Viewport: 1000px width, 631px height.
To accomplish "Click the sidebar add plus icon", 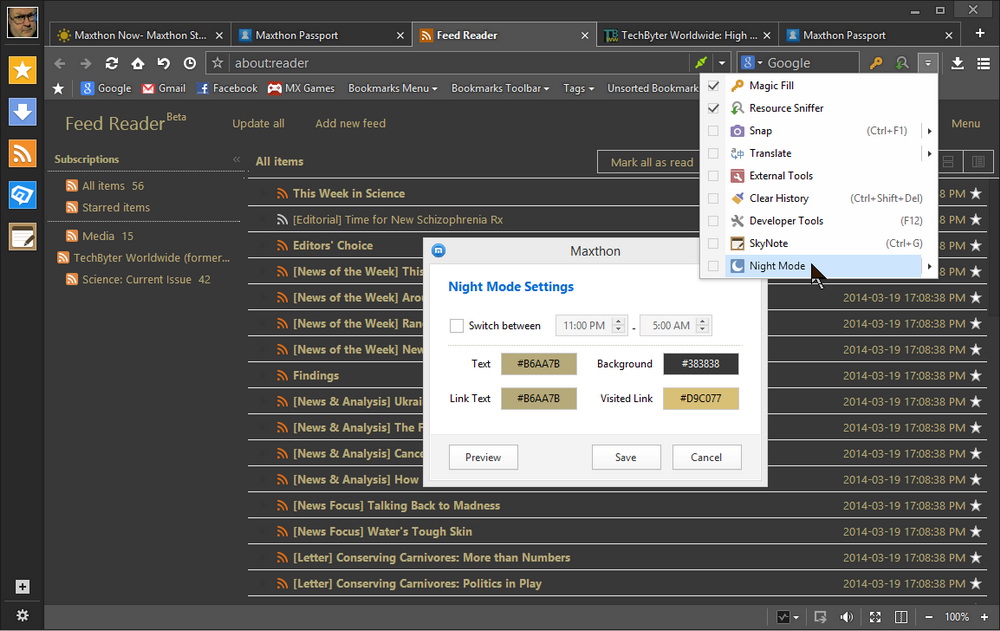I will (22, 586).
